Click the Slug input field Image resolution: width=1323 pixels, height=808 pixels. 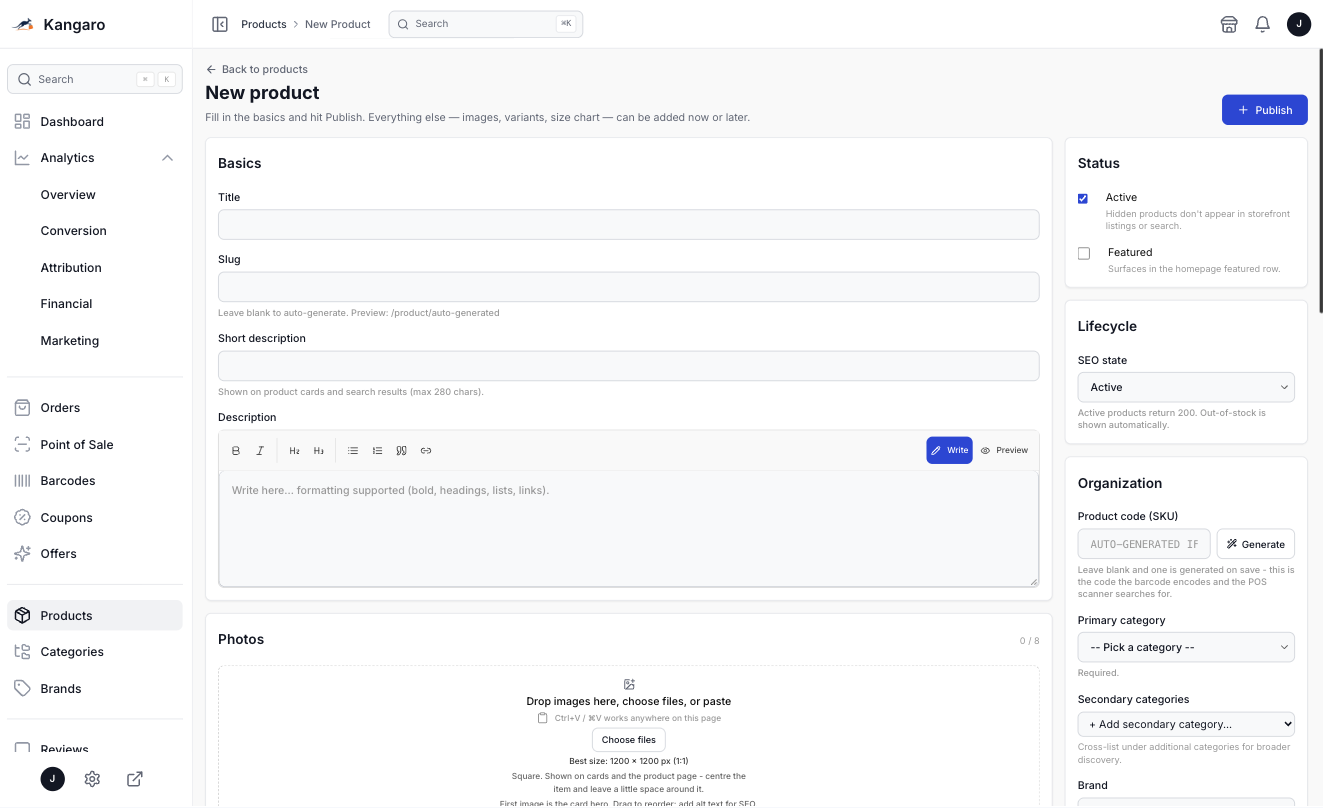(629, 287)
